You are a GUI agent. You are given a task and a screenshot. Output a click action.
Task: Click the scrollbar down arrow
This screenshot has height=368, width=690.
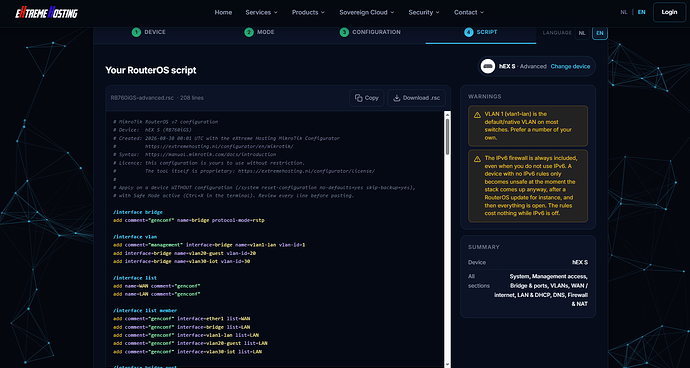coord(448,364)
